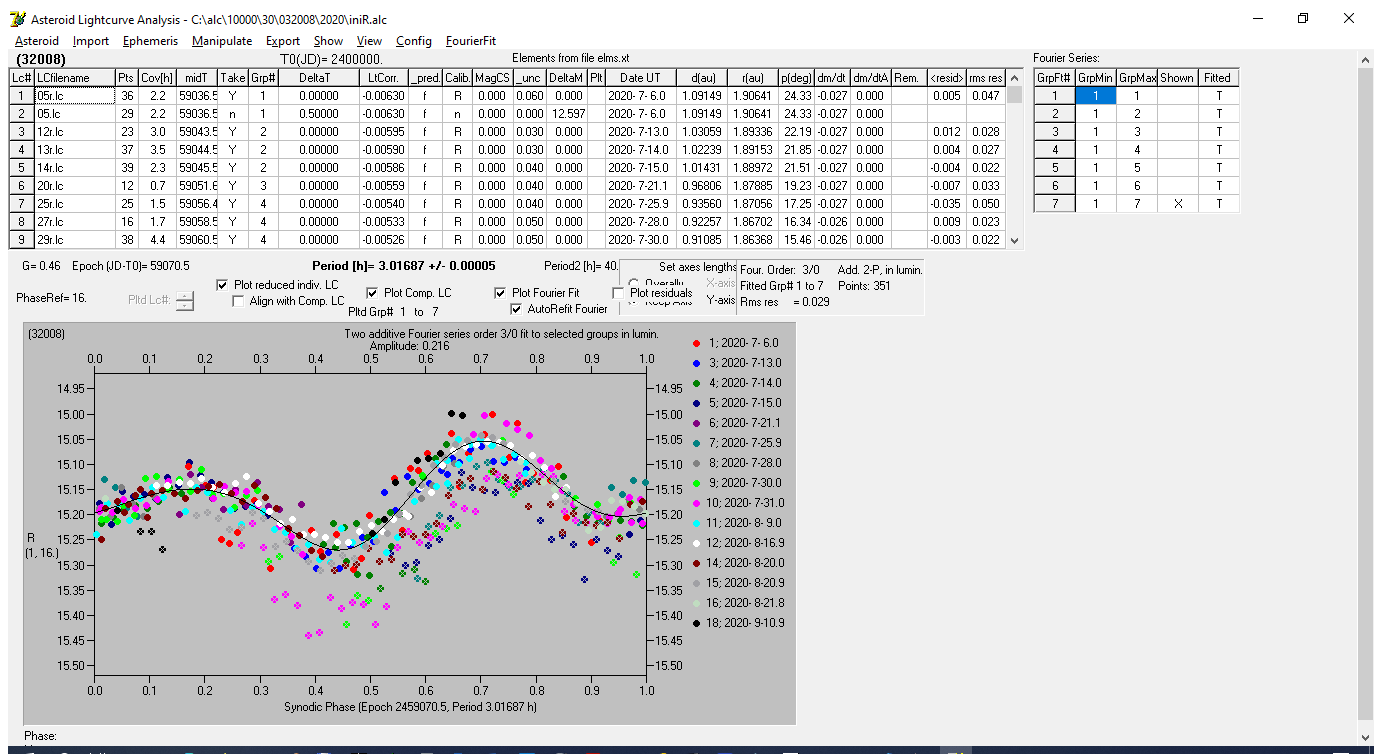Viewport: 1382px width, 754px height.
Task: Click the Fitted column header in Fourier Series
Action: pyautogui.click(x=1218, y=78)
